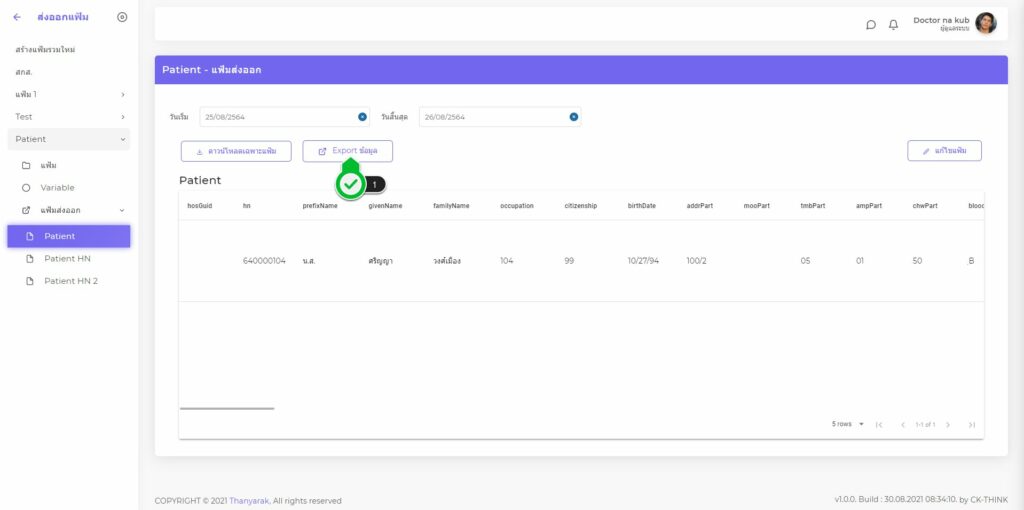Viewport: 1024px width, 510px height.
Task: Go to the last page of the table
Action: click(971, 425)
